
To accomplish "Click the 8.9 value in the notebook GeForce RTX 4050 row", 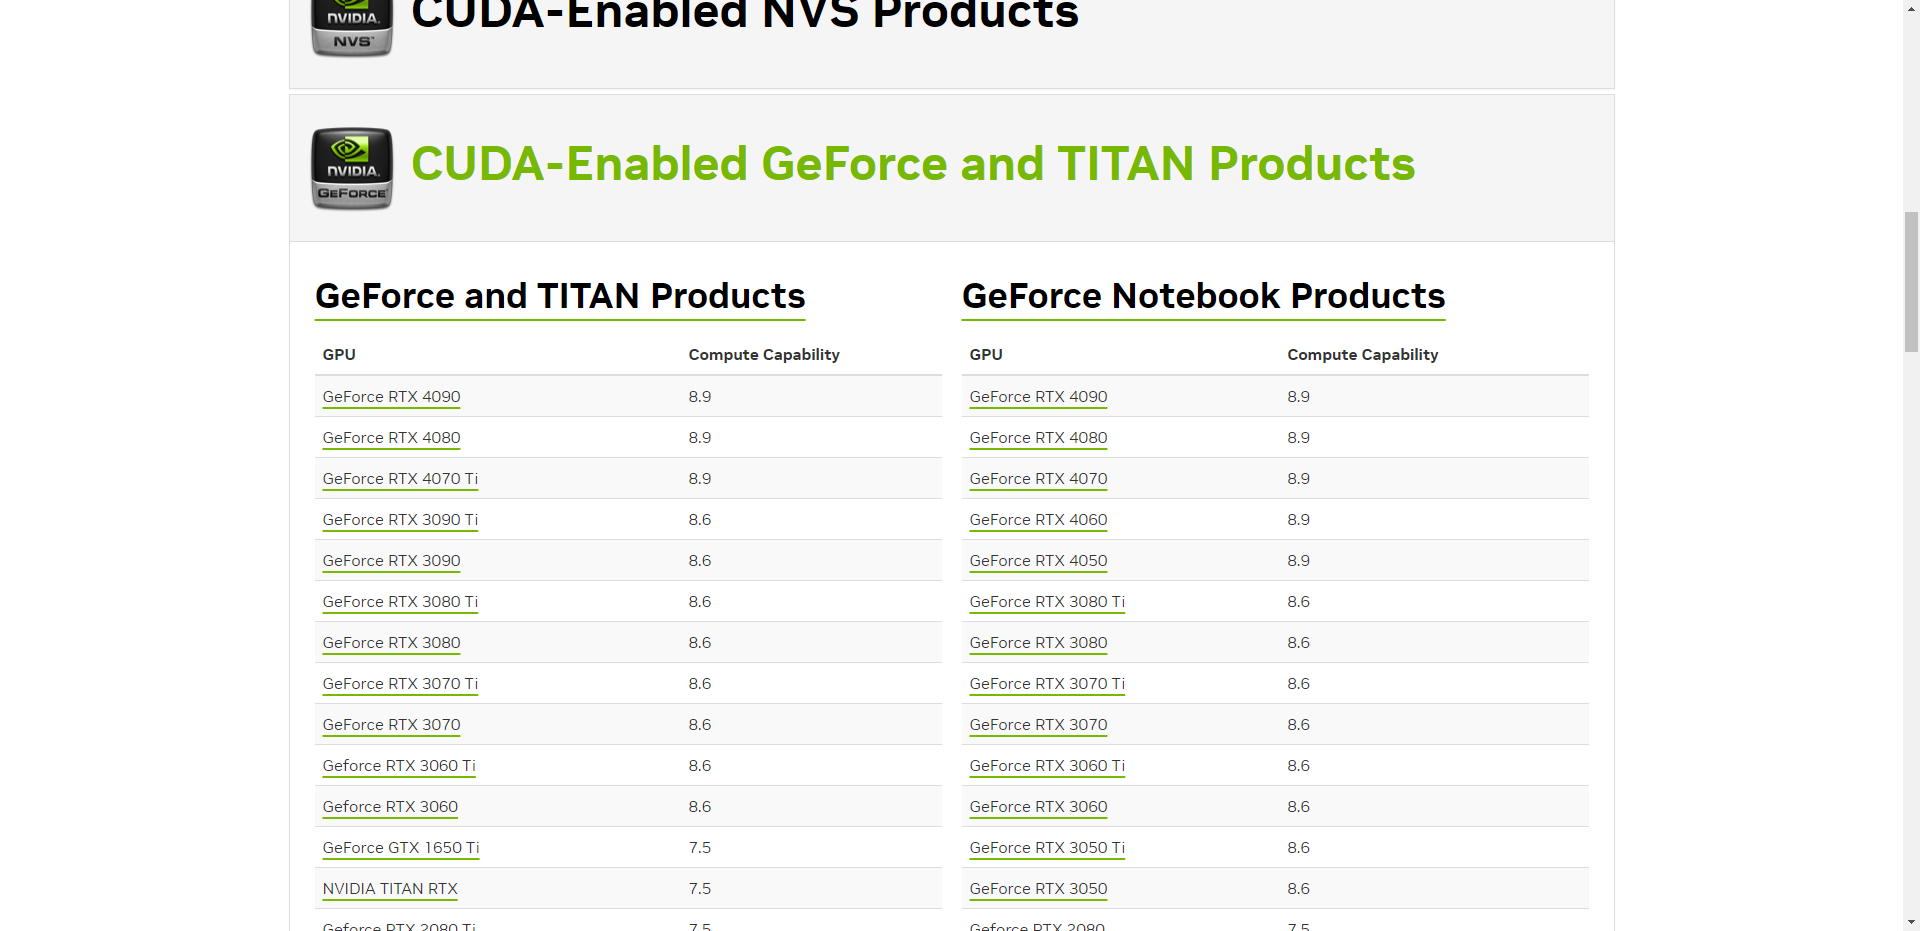I will 1298,560.
